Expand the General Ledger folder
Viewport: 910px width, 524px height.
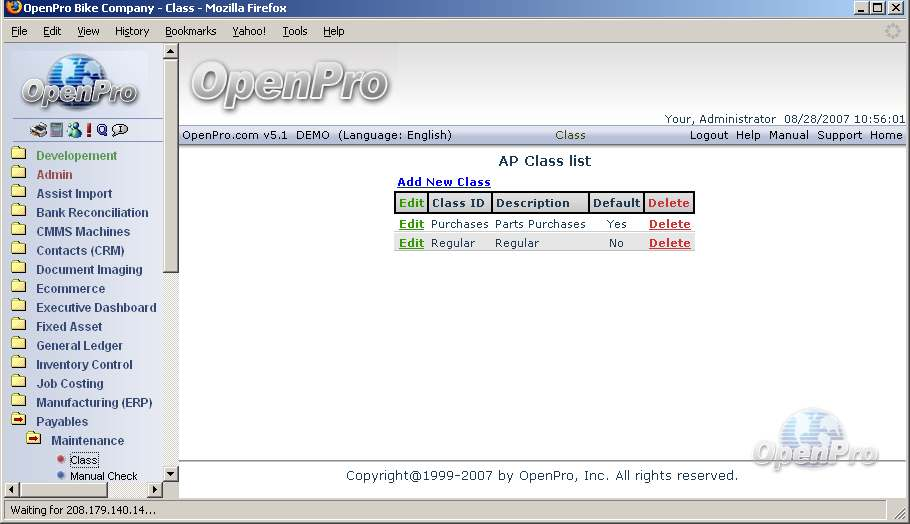coord(18,345)
